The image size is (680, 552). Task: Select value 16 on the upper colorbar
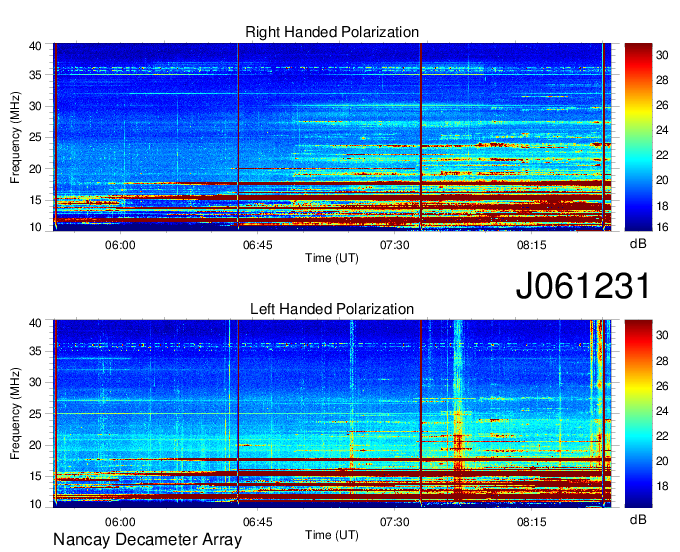point(662,227)
